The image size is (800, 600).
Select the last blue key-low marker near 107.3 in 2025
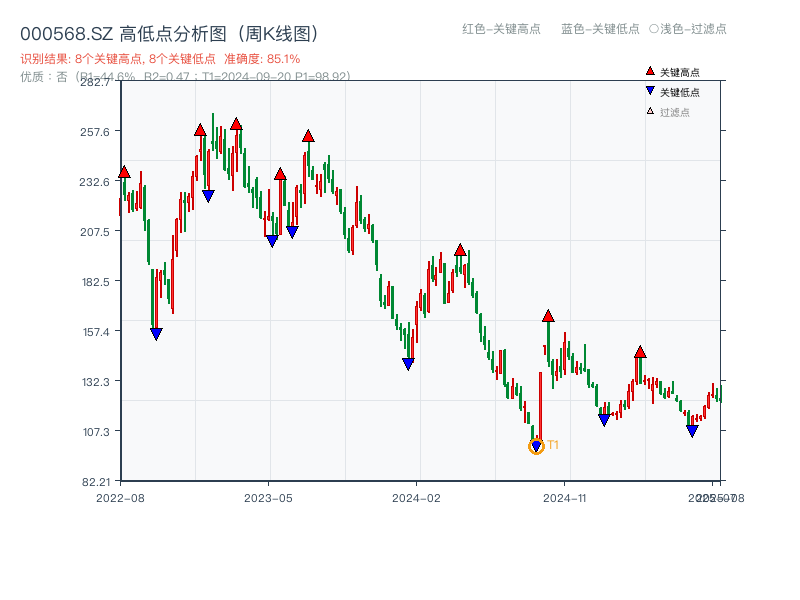click(692, 432)
